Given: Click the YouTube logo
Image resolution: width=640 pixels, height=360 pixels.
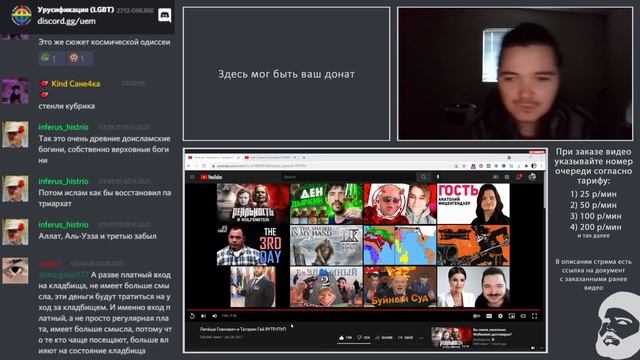Looking at the screenshot, I should [x=211, y=177].
